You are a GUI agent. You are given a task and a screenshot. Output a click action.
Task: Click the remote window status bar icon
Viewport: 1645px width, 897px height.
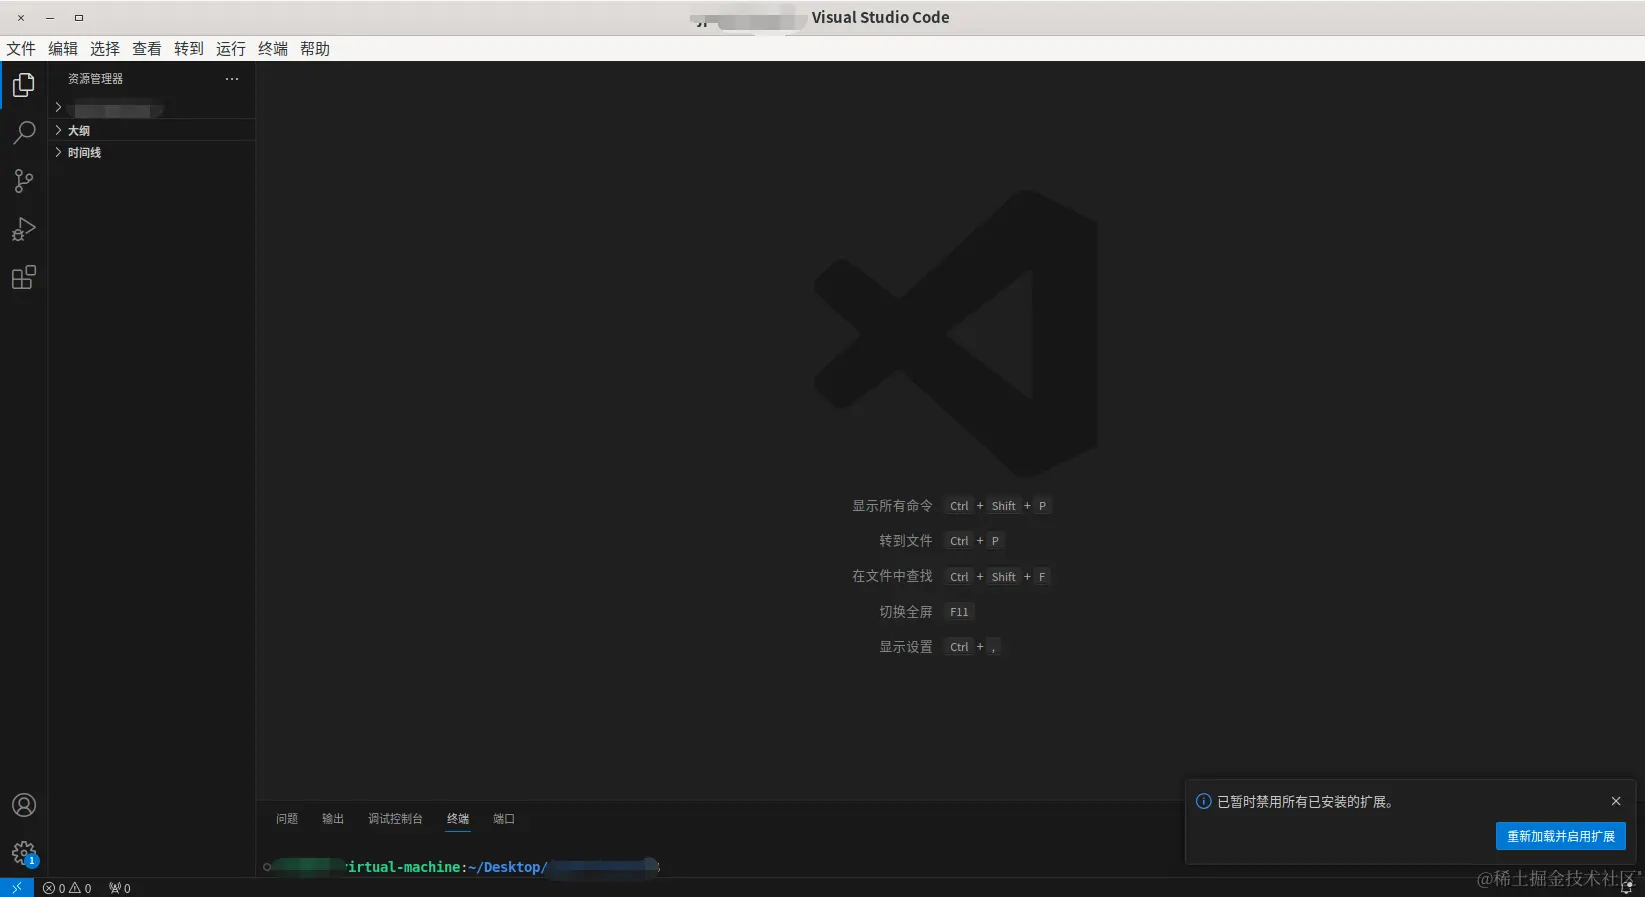click(x=17, y=888)
